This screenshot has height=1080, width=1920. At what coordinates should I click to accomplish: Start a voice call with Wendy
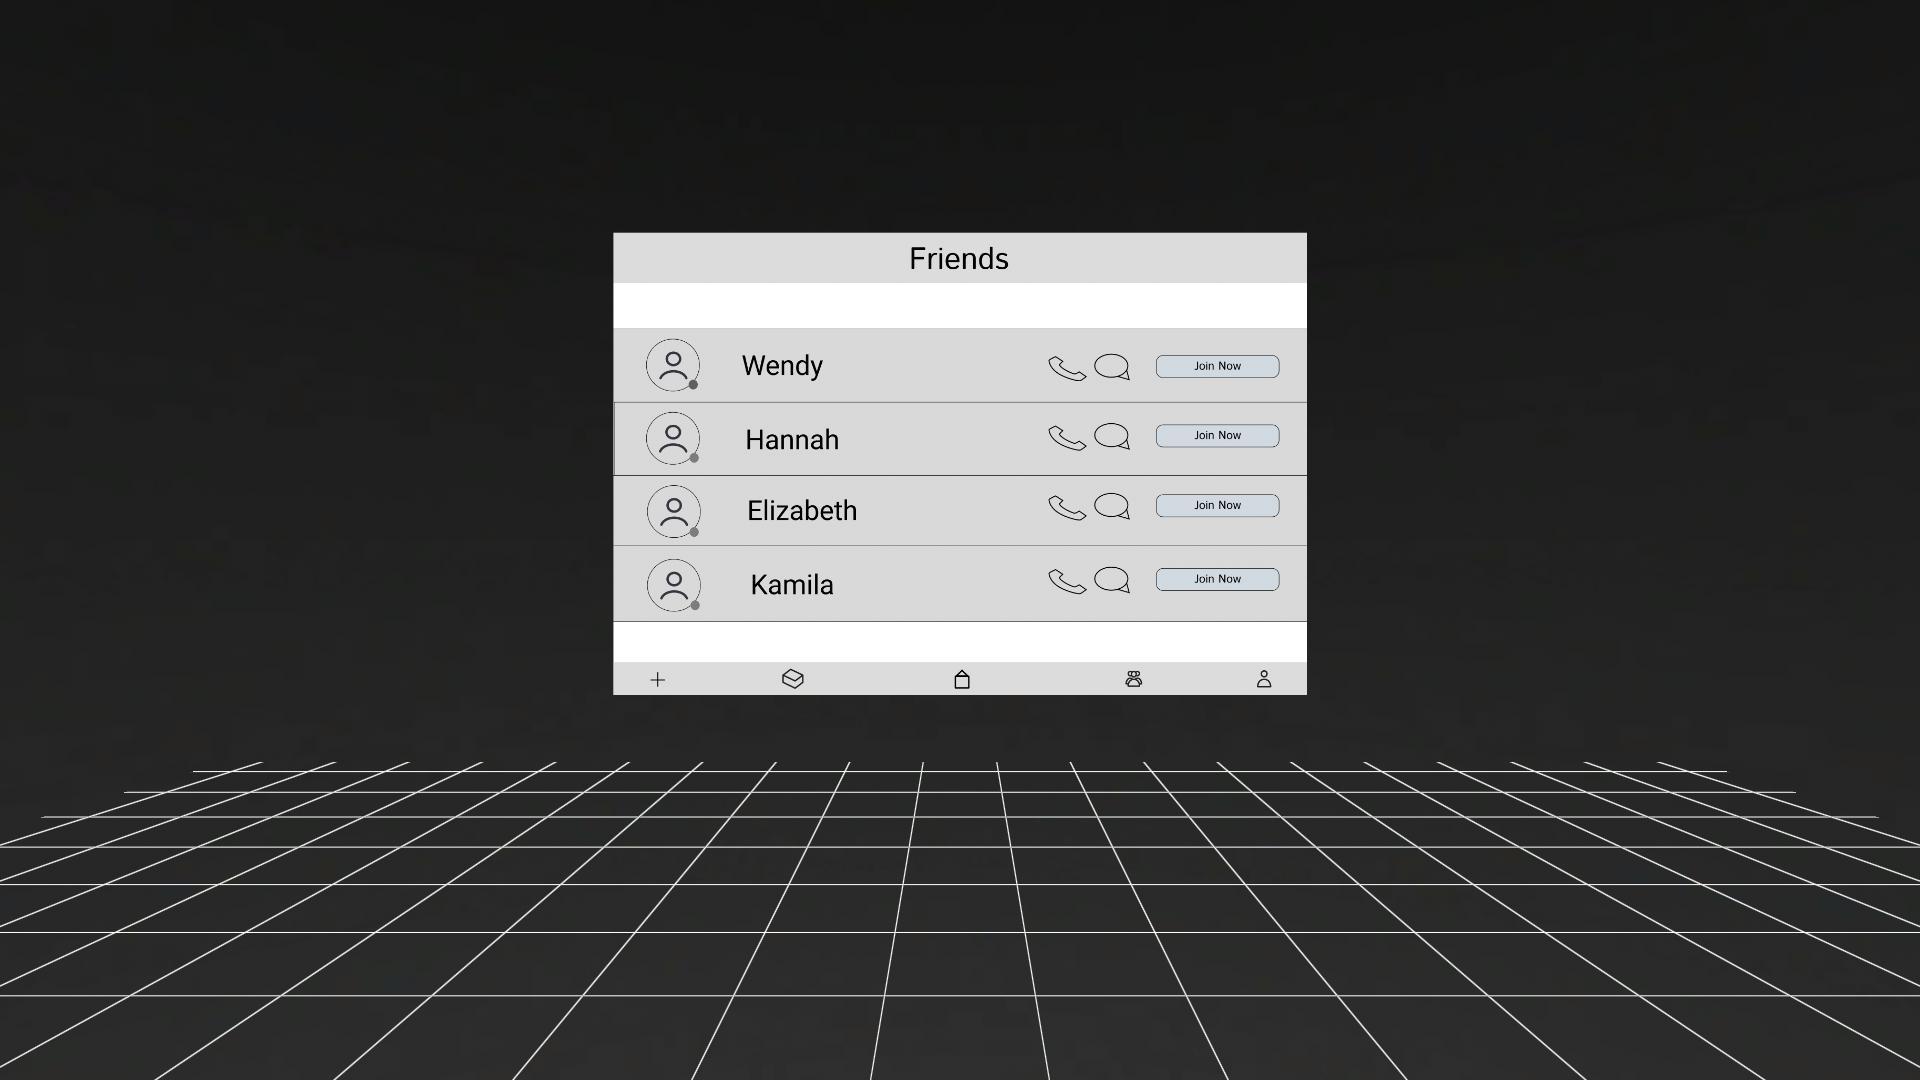tap(1066, 368)
